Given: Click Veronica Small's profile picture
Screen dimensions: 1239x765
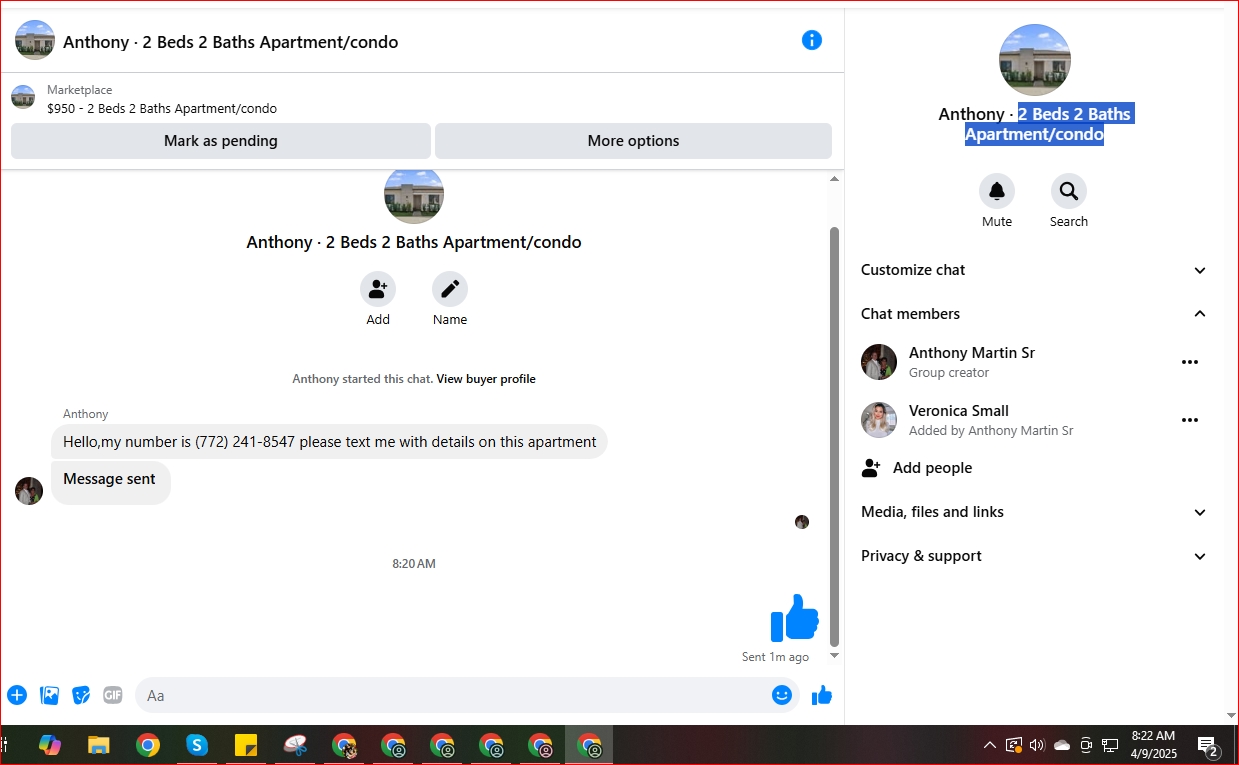Looking at the screenshot, I should 879,420.
